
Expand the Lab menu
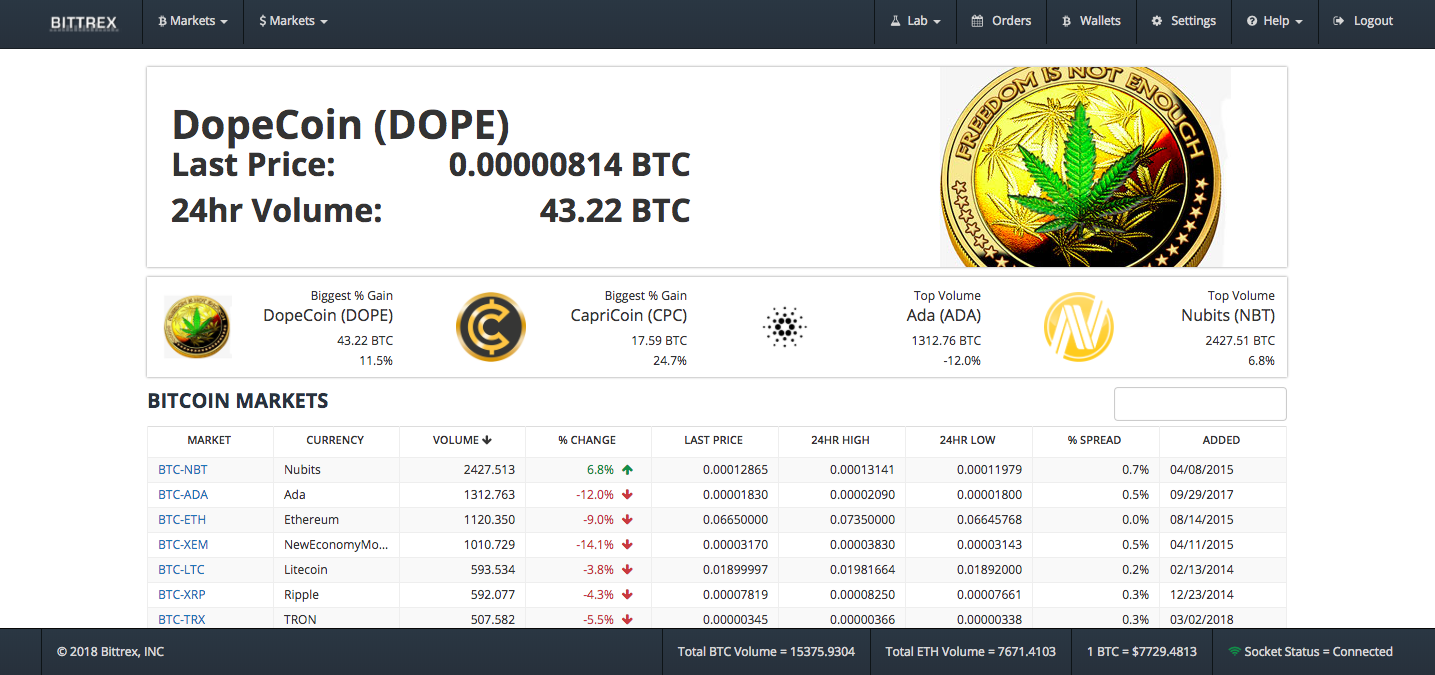click(916, 21)
